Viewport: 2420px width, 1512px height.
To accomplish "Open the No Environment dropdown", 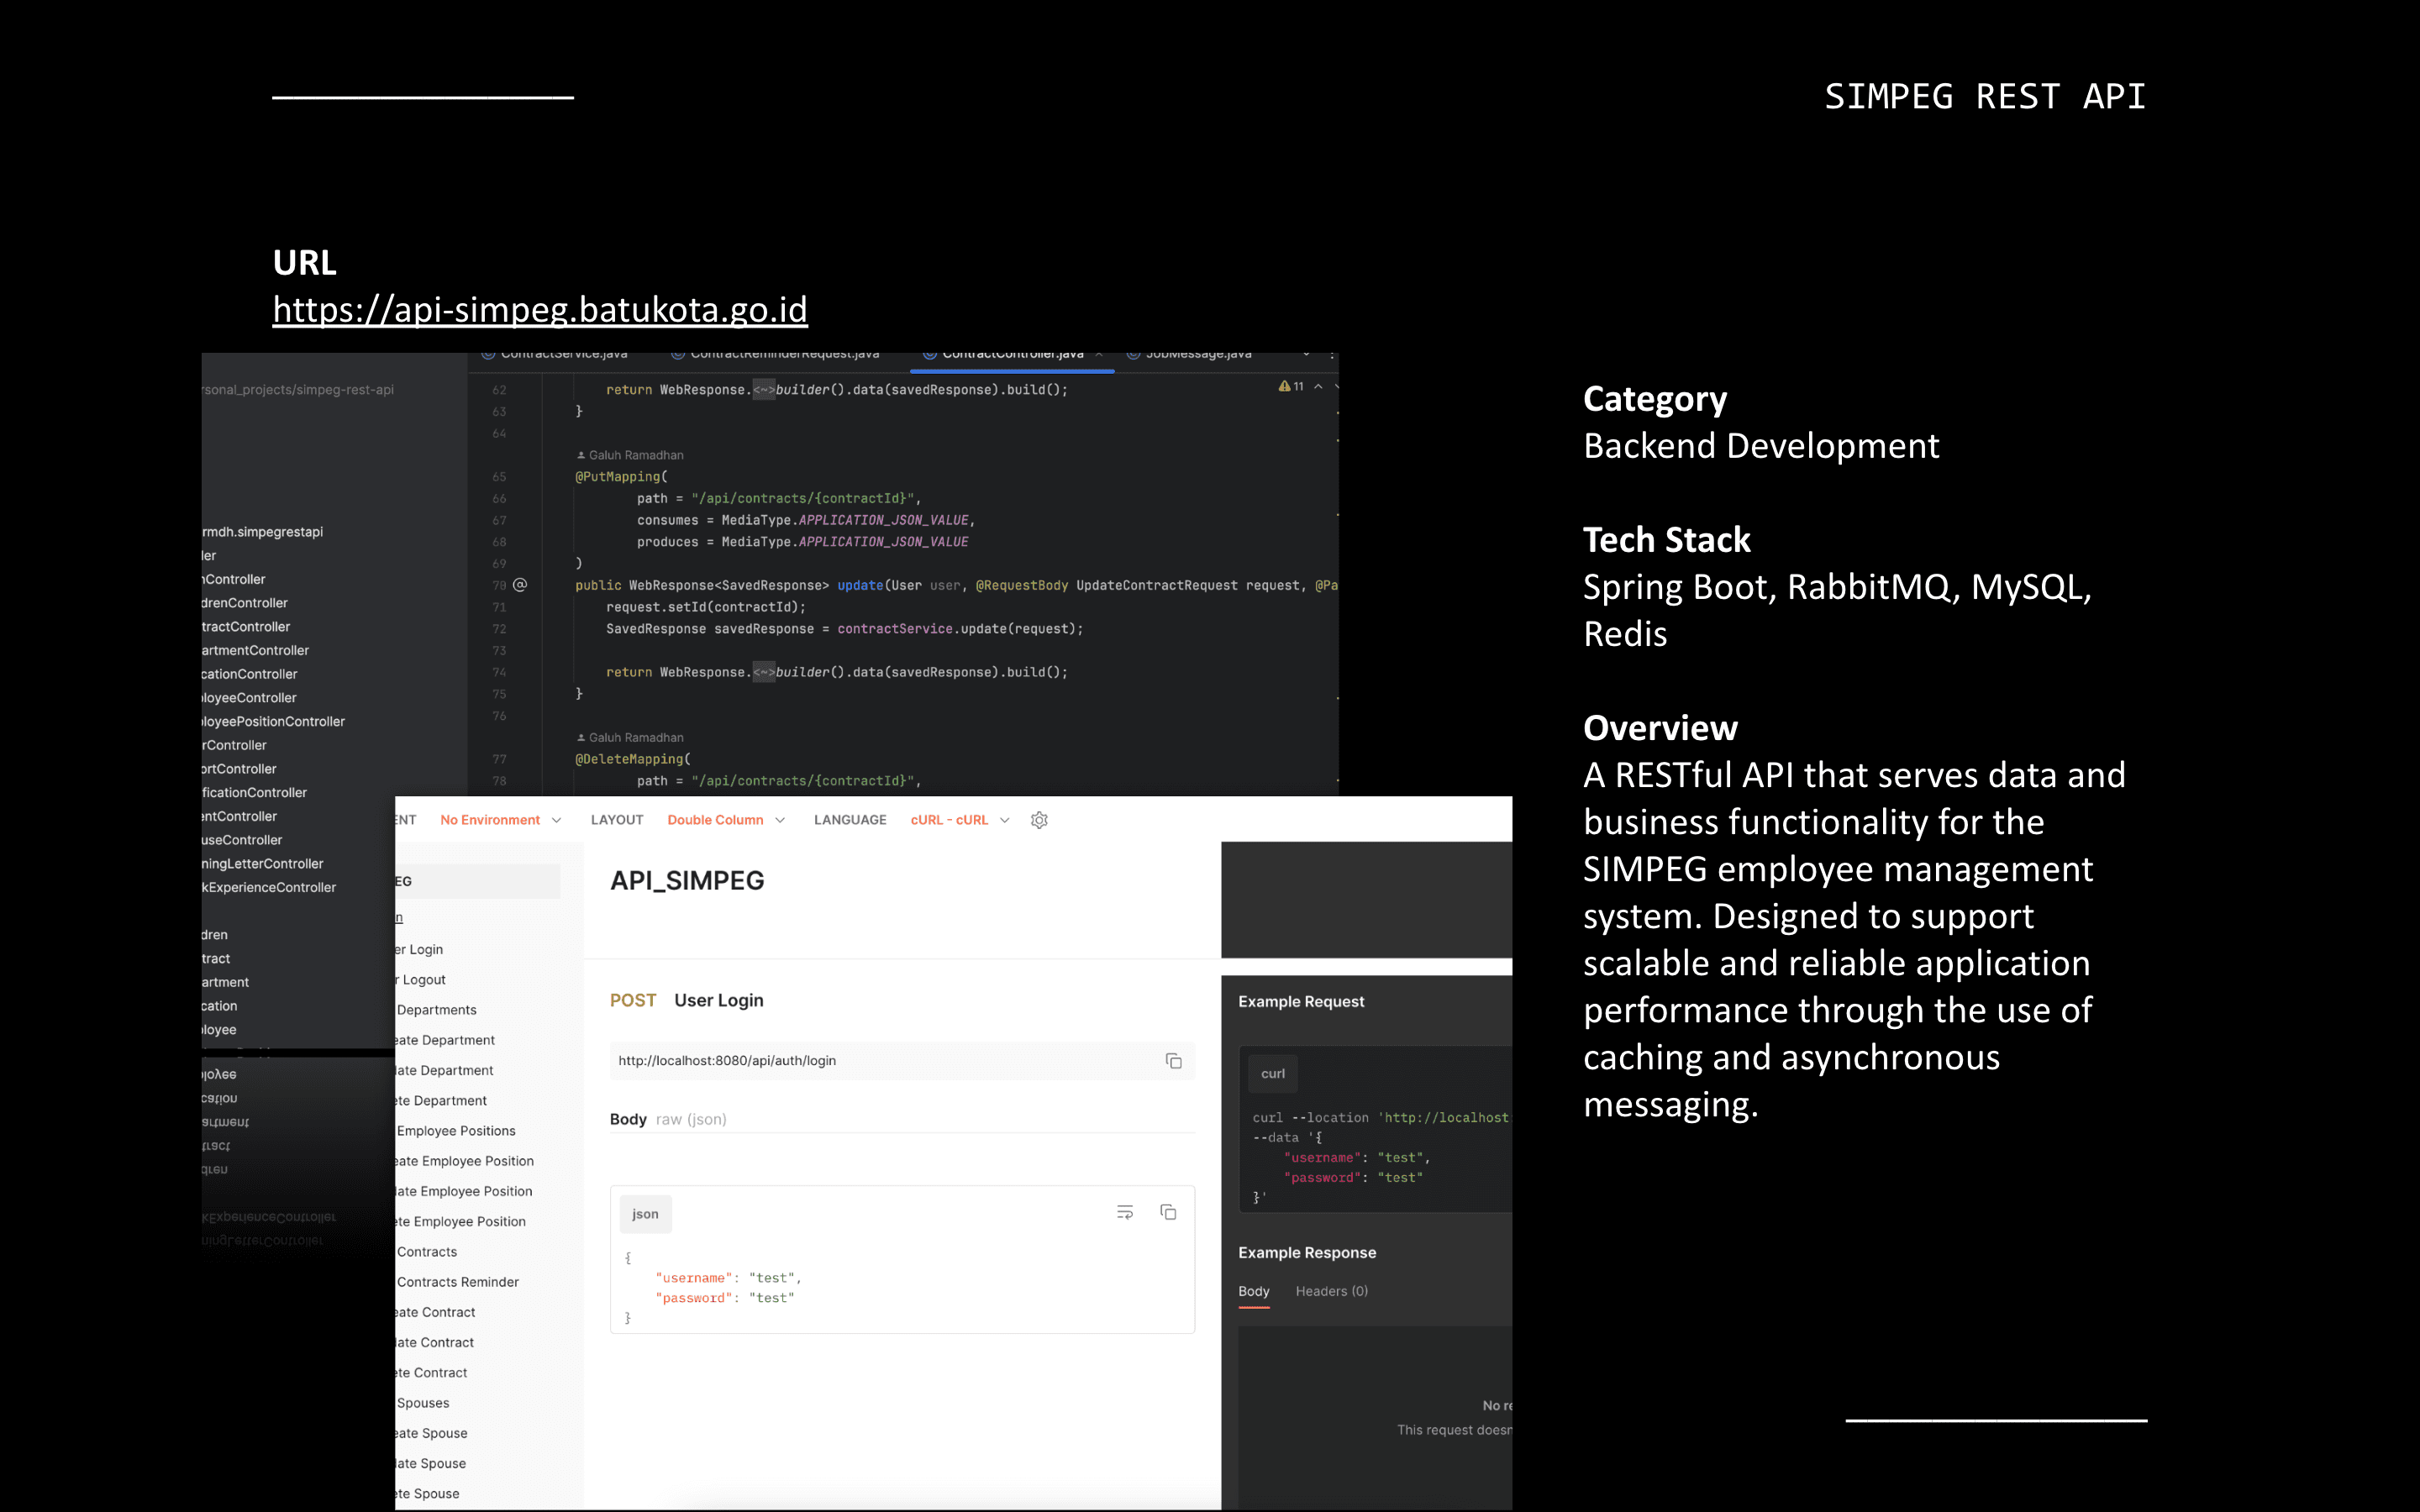I will 501,820.
